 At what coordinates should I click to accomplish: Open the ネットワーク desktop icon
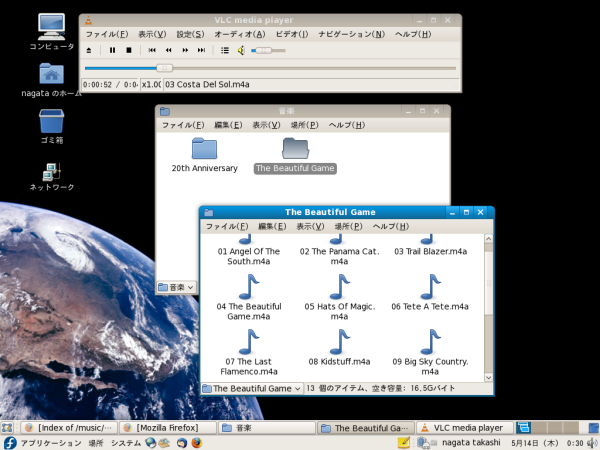[52, 177]
